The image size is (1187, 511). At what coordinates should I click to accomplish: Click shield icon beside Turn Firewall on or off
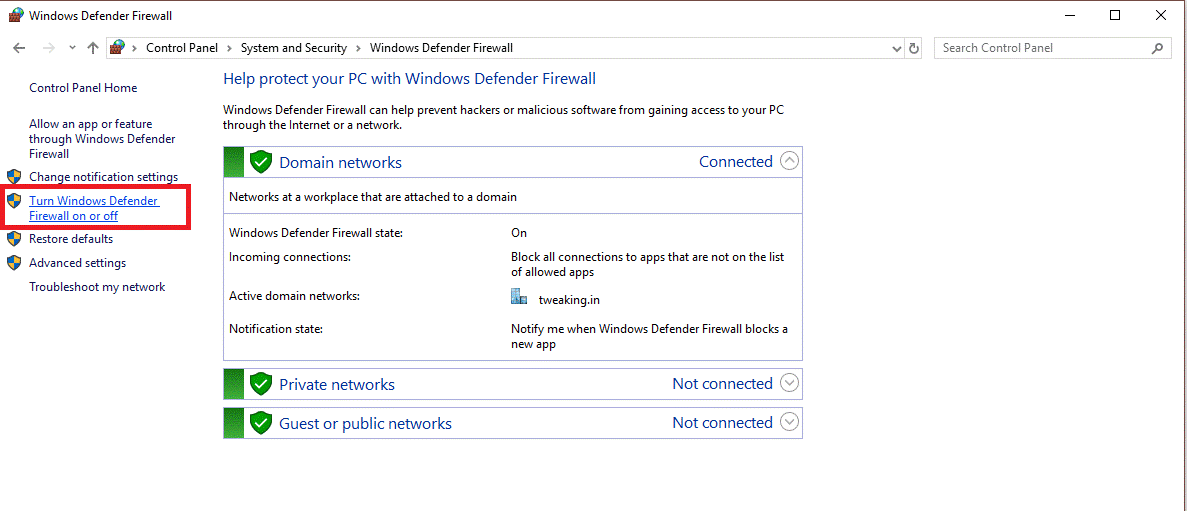[14, 201]
